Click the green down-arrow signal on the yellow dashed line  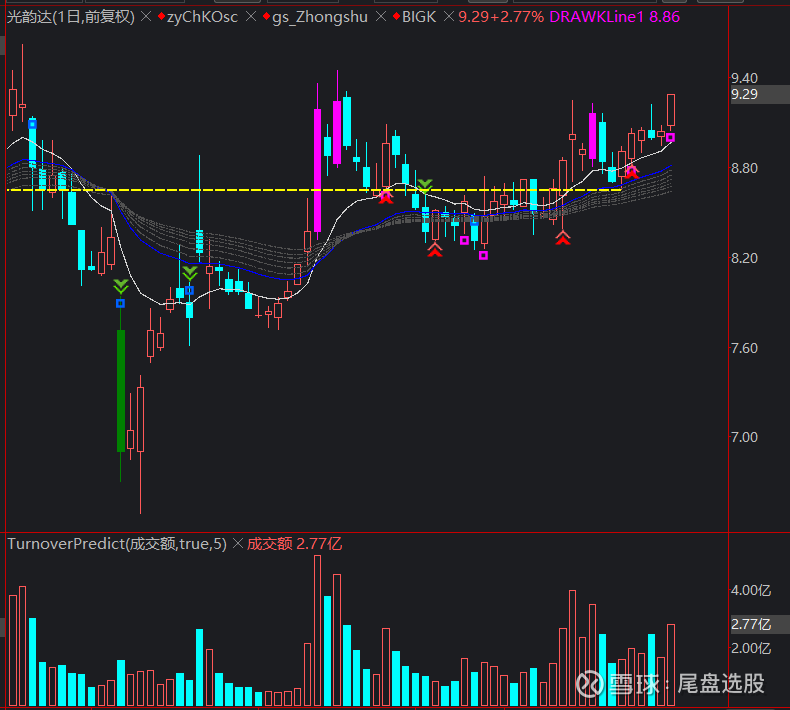[425, 186]
